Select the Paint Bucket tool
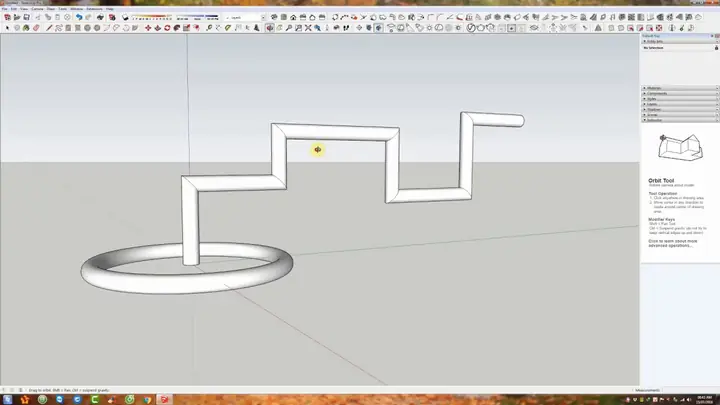The width and height of the screenshot is (720, 405). [x=26, y=28]
